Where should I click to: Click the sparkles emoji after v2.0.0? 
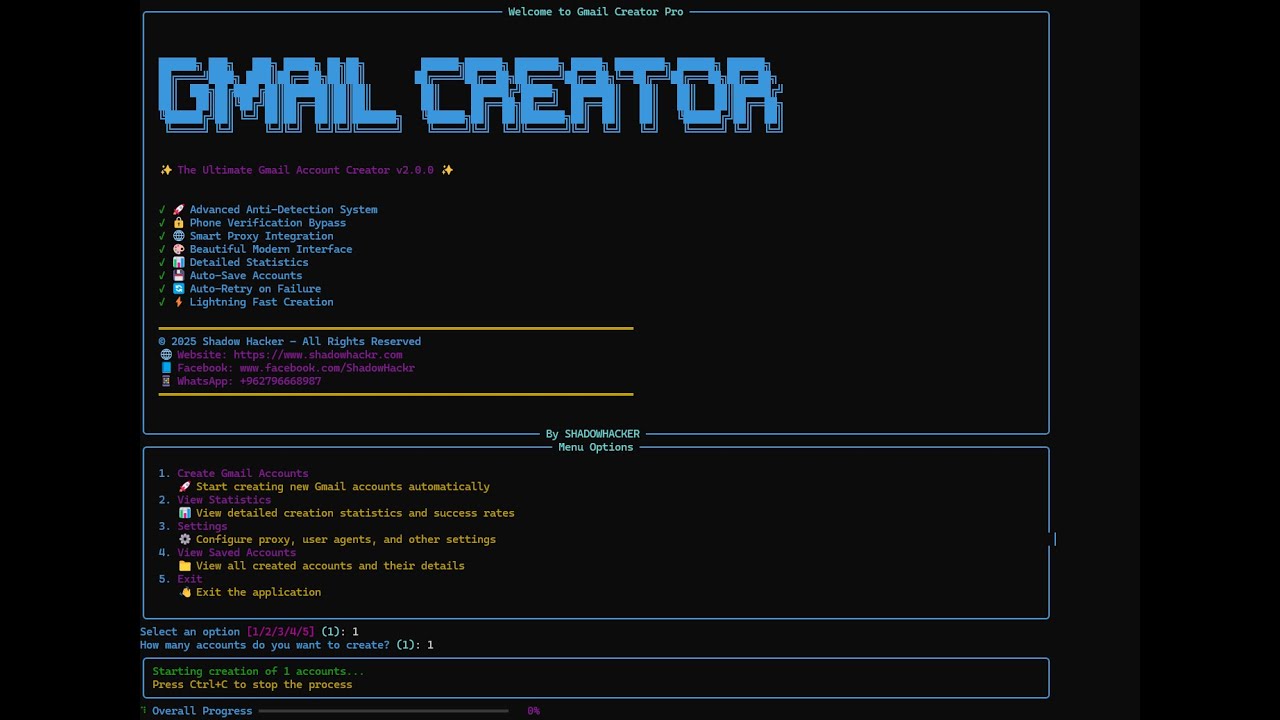pos(447,170)
